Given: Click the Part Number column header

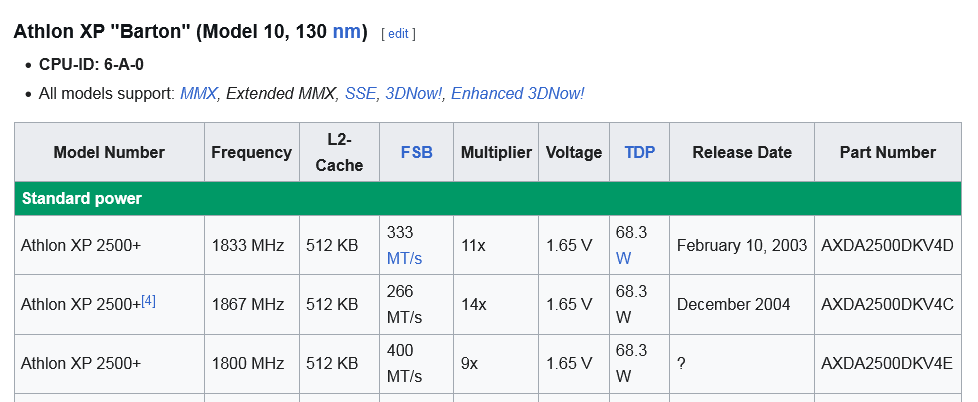Looking at the screenshot, I should [888, 152].
